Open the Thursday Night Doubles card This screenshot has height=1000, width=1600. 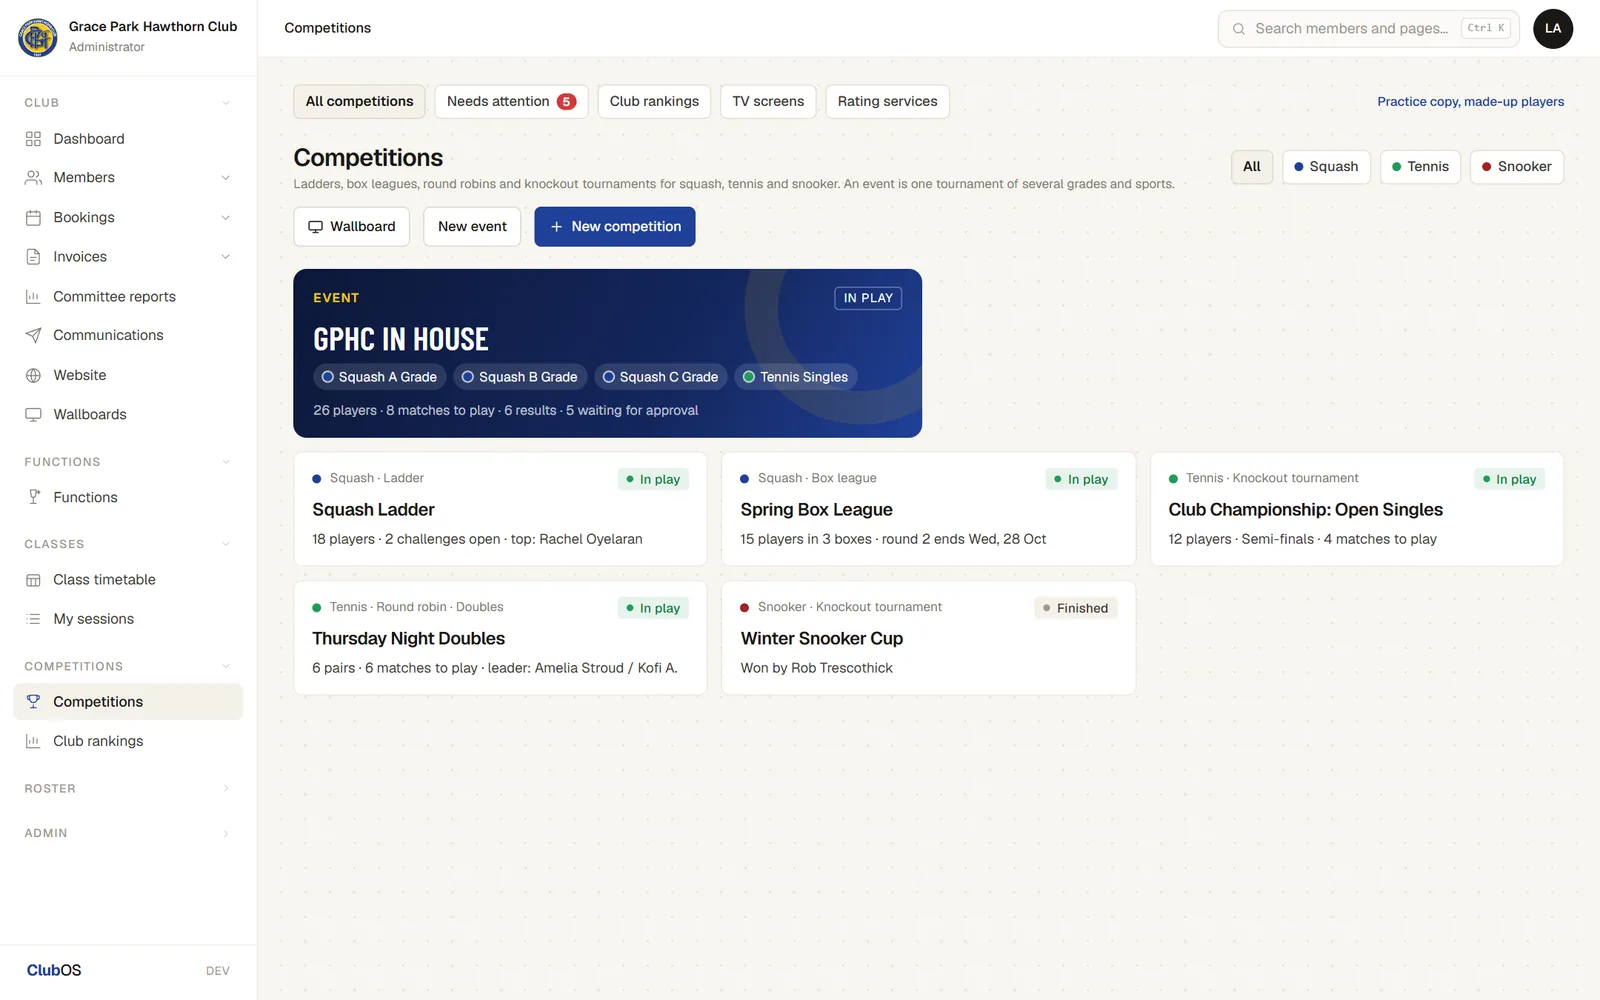(500, 638)
